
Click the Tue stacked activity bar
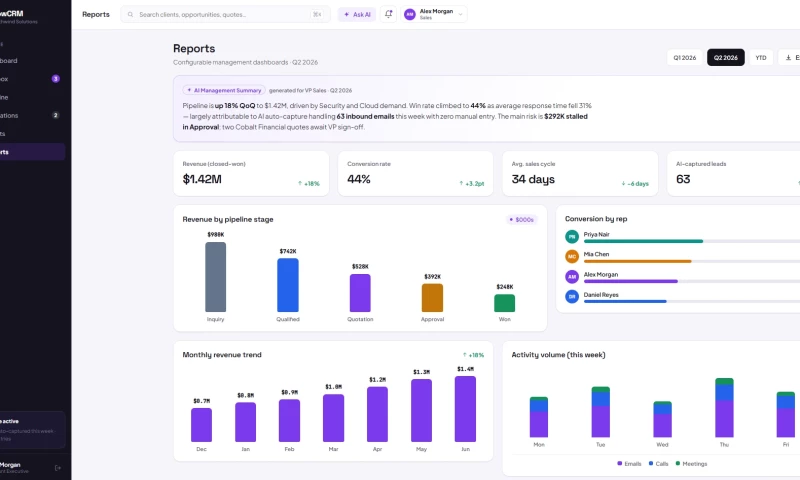601,412
